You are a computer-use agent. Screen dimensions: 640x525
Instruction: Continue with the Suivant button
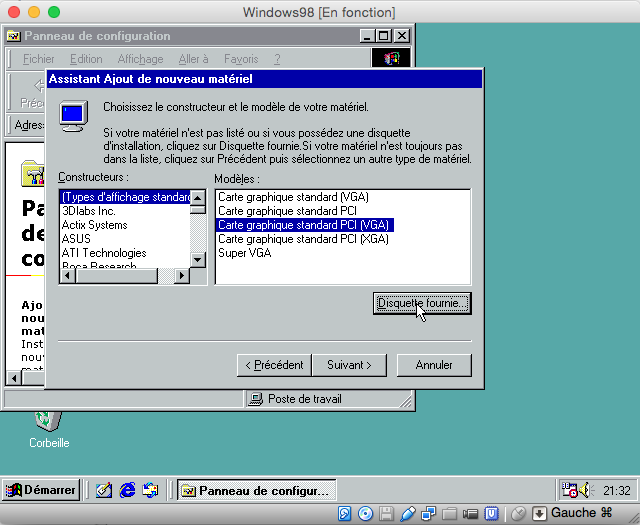(349, 365)
